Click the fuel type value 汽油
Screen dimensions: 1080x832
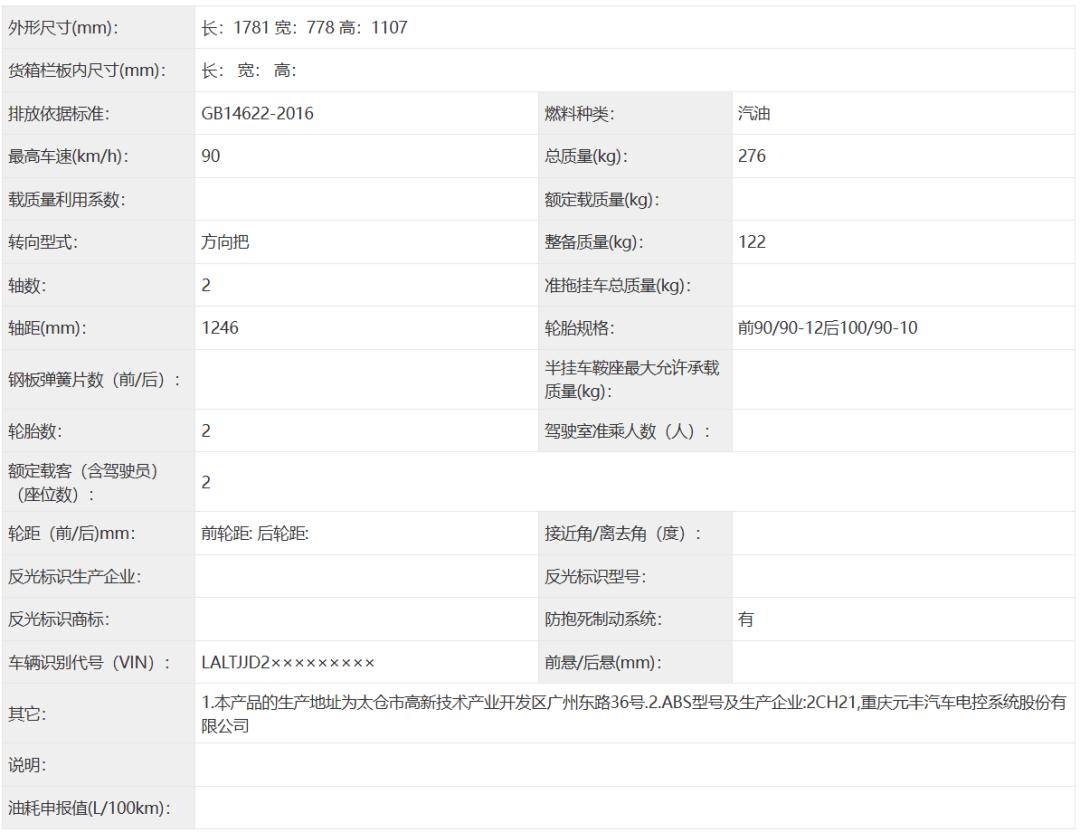[754, 114]
